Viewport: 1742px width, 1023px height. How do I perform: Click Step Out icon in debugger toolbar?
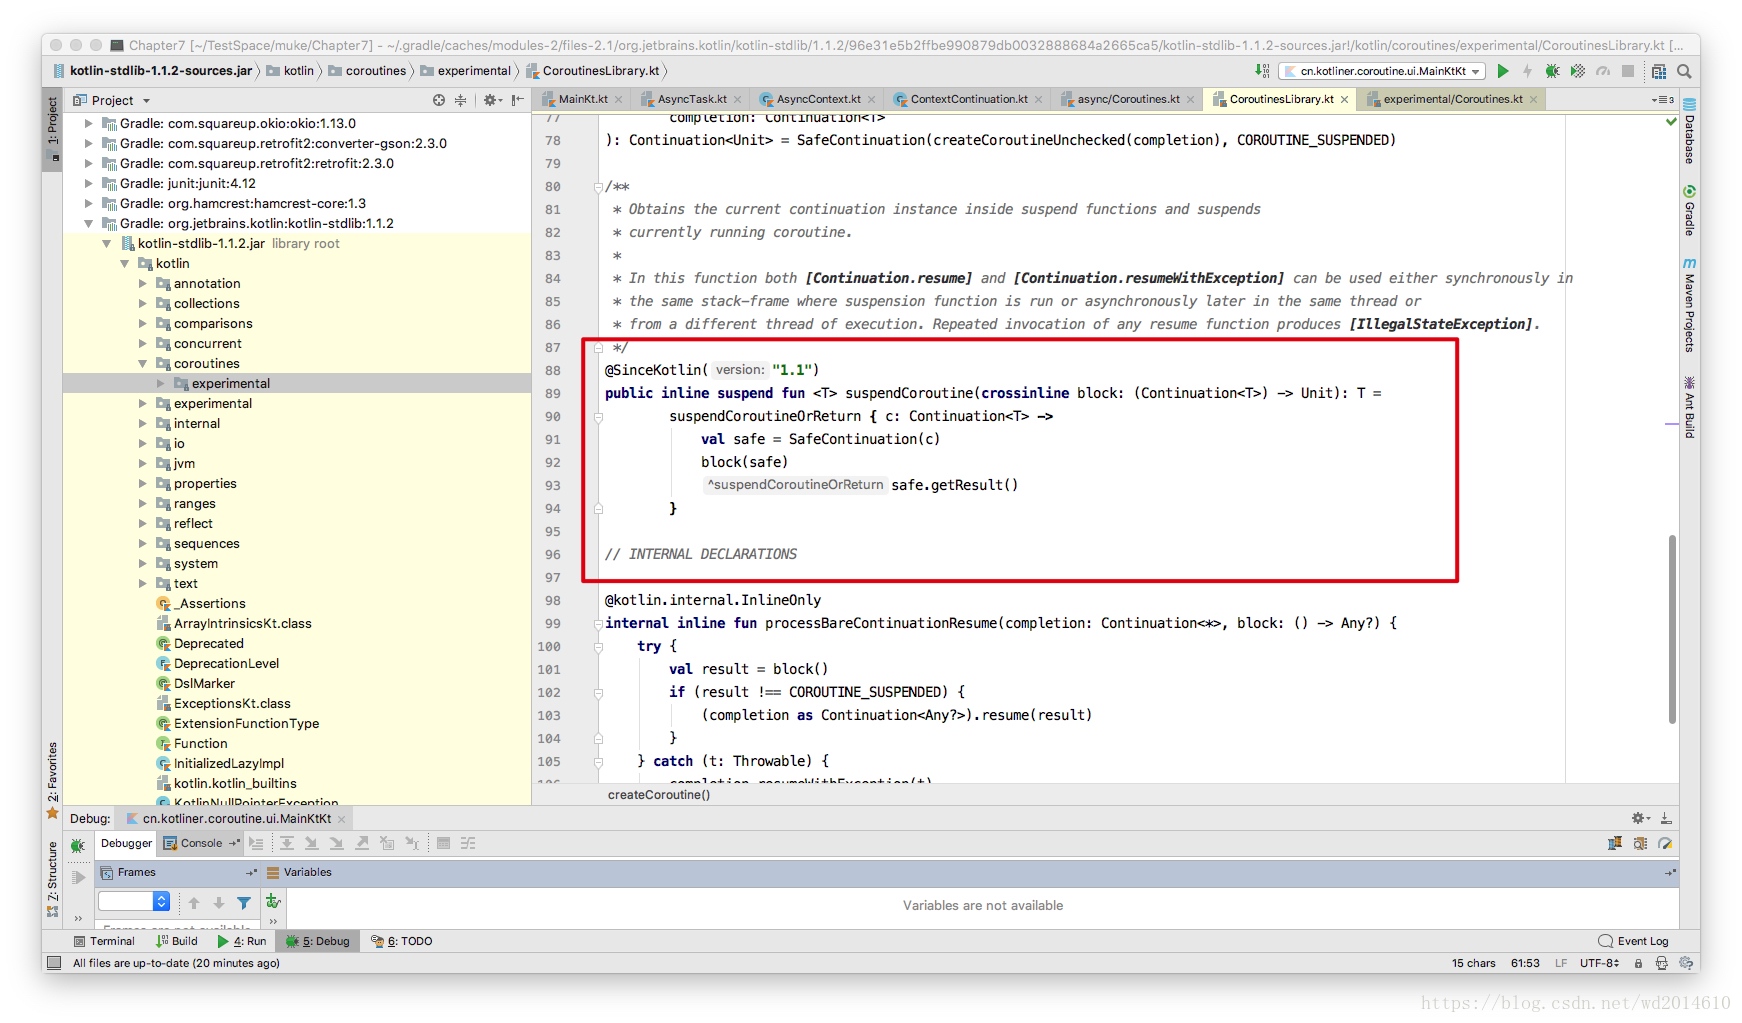[361, 843]
